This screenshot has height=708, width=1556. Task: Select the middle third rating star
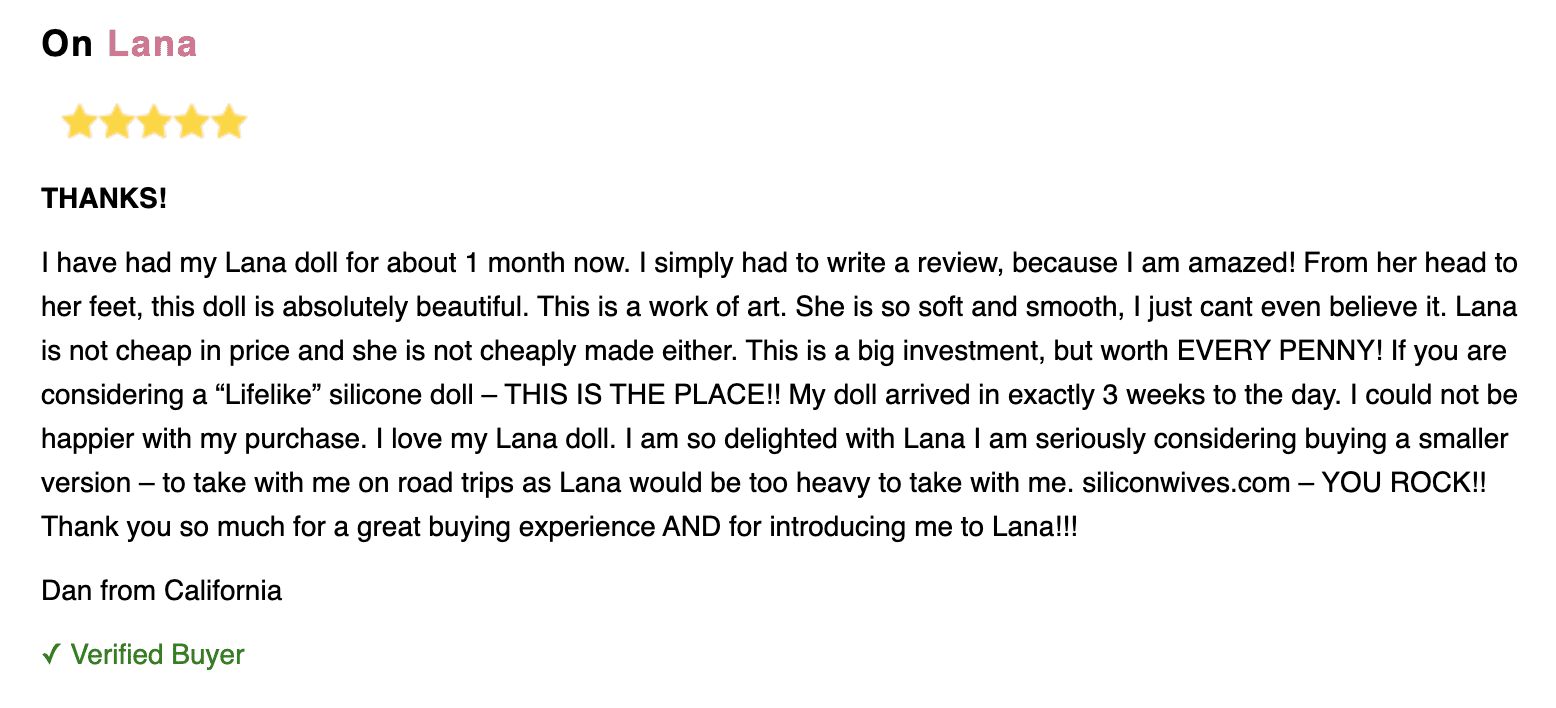154,123
